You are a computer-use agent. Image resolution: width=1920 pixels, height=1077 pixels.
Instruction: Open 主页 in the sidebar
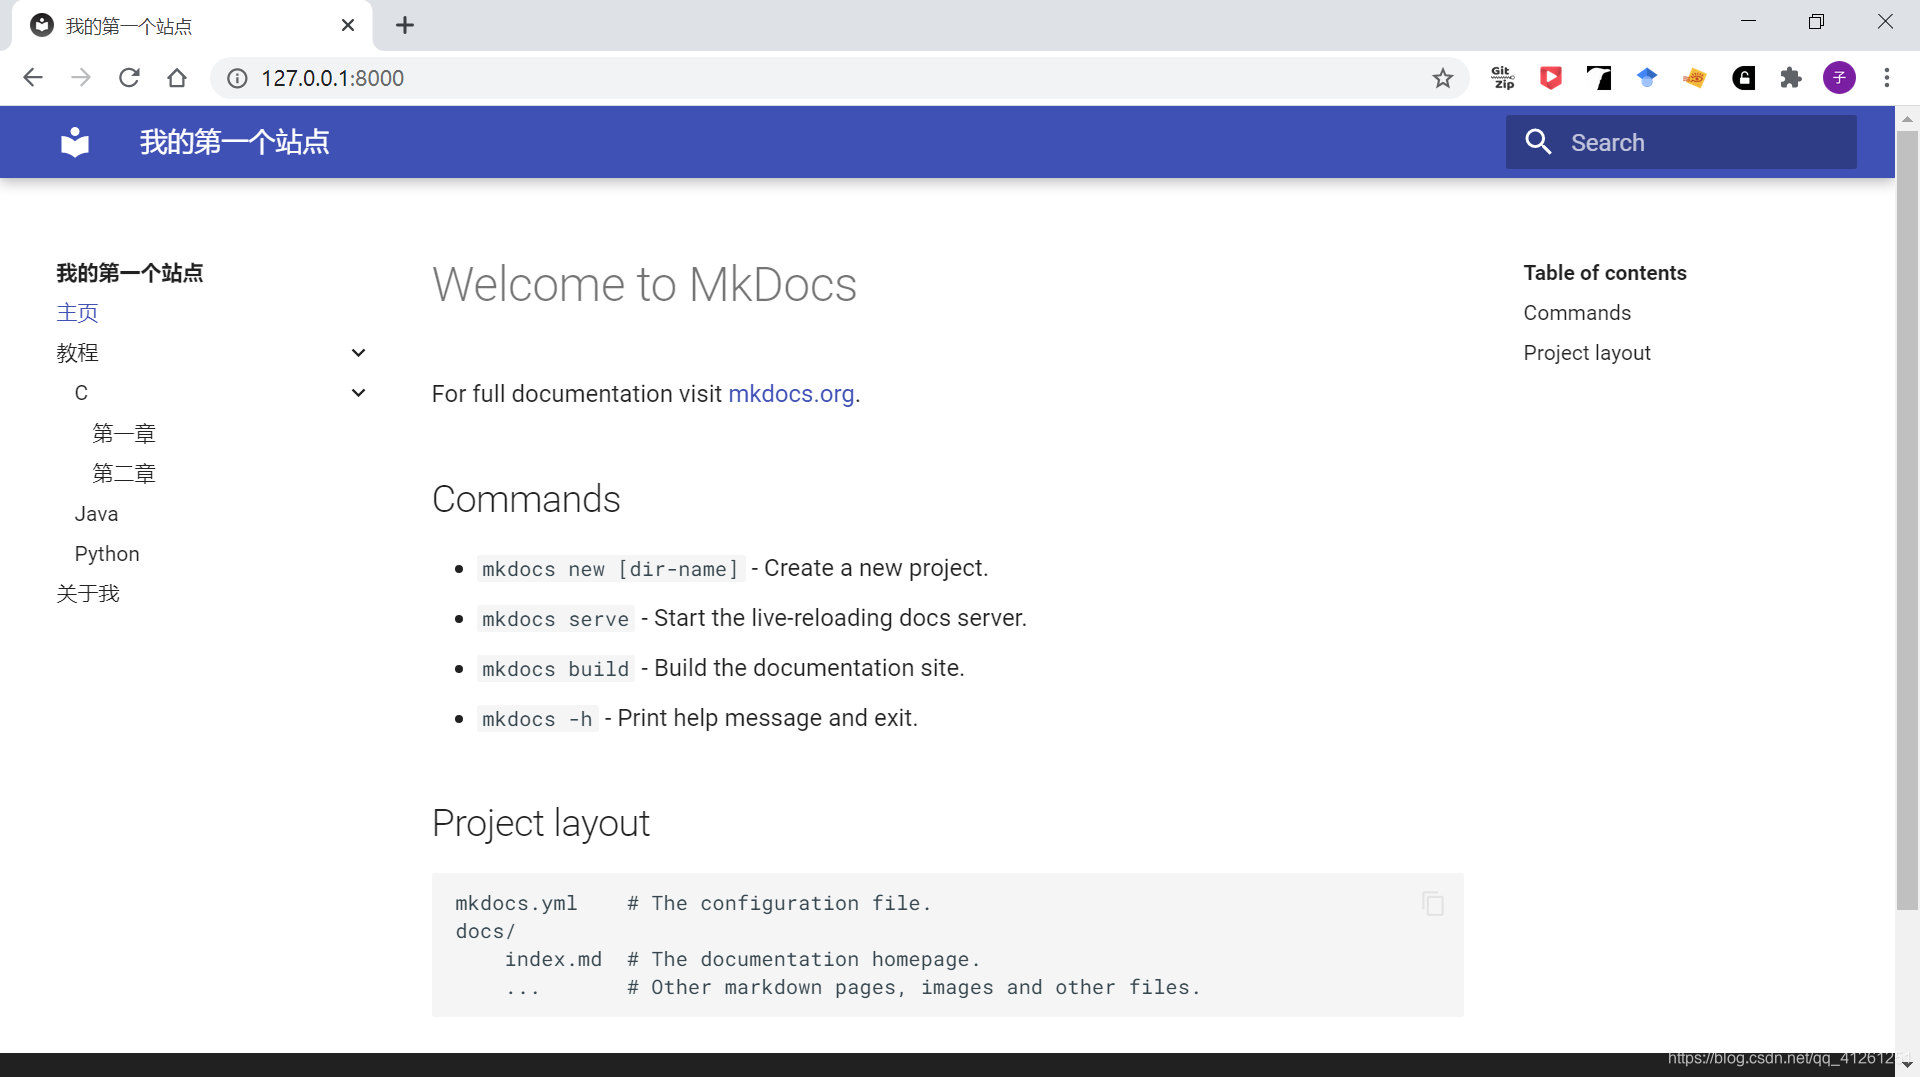tap(77, 313)
